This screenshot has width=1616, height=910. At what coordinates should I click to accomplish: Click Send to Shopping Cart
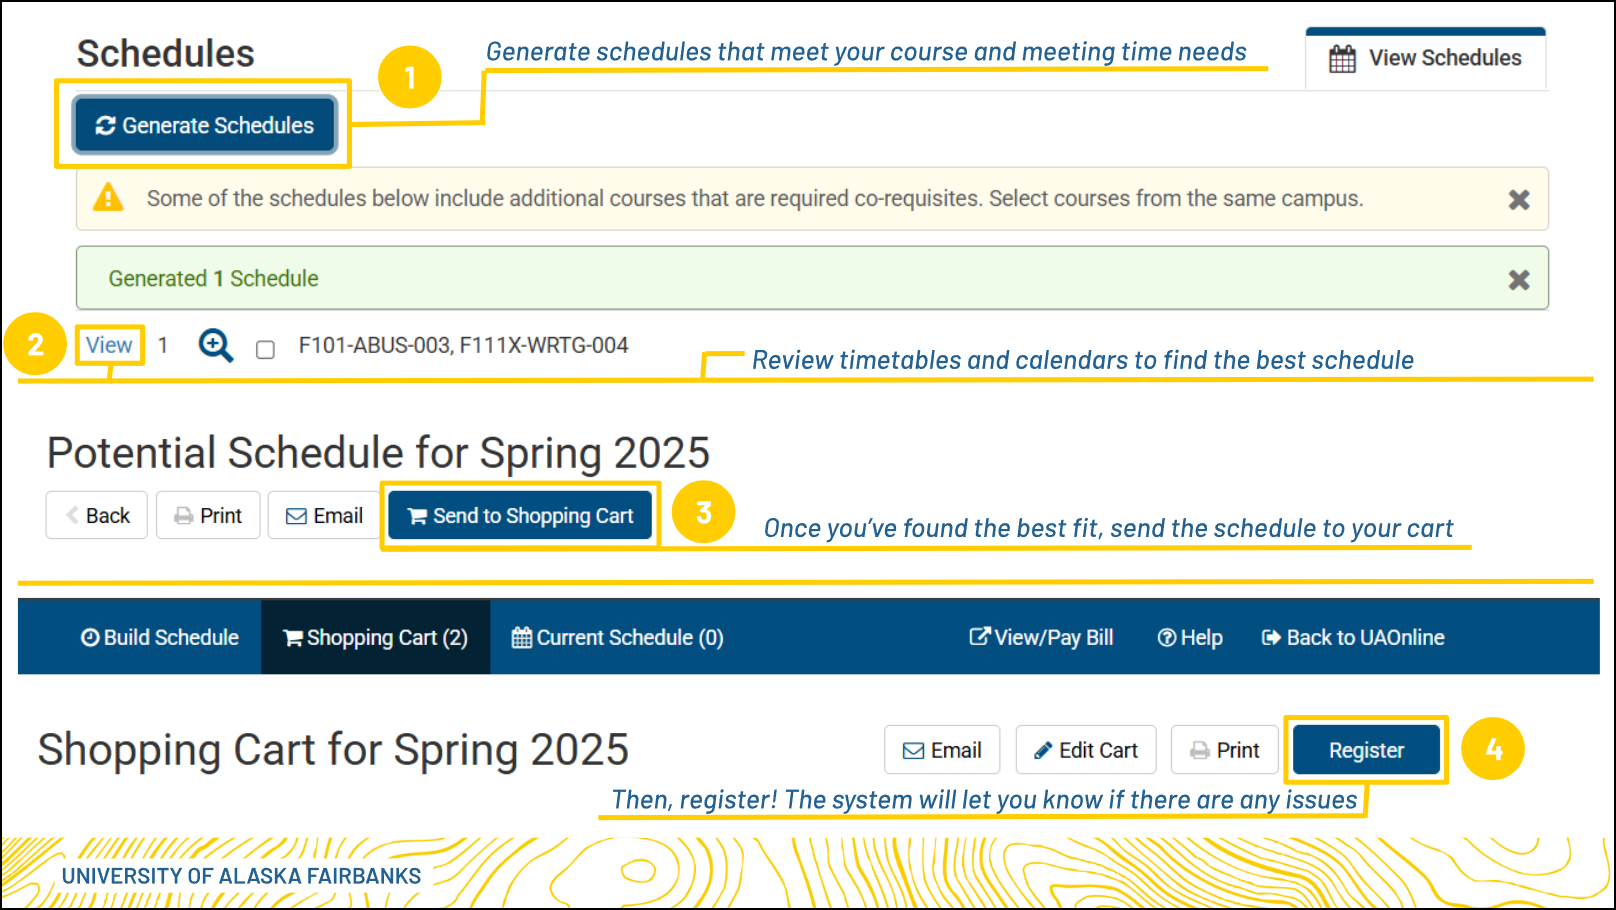520,516
